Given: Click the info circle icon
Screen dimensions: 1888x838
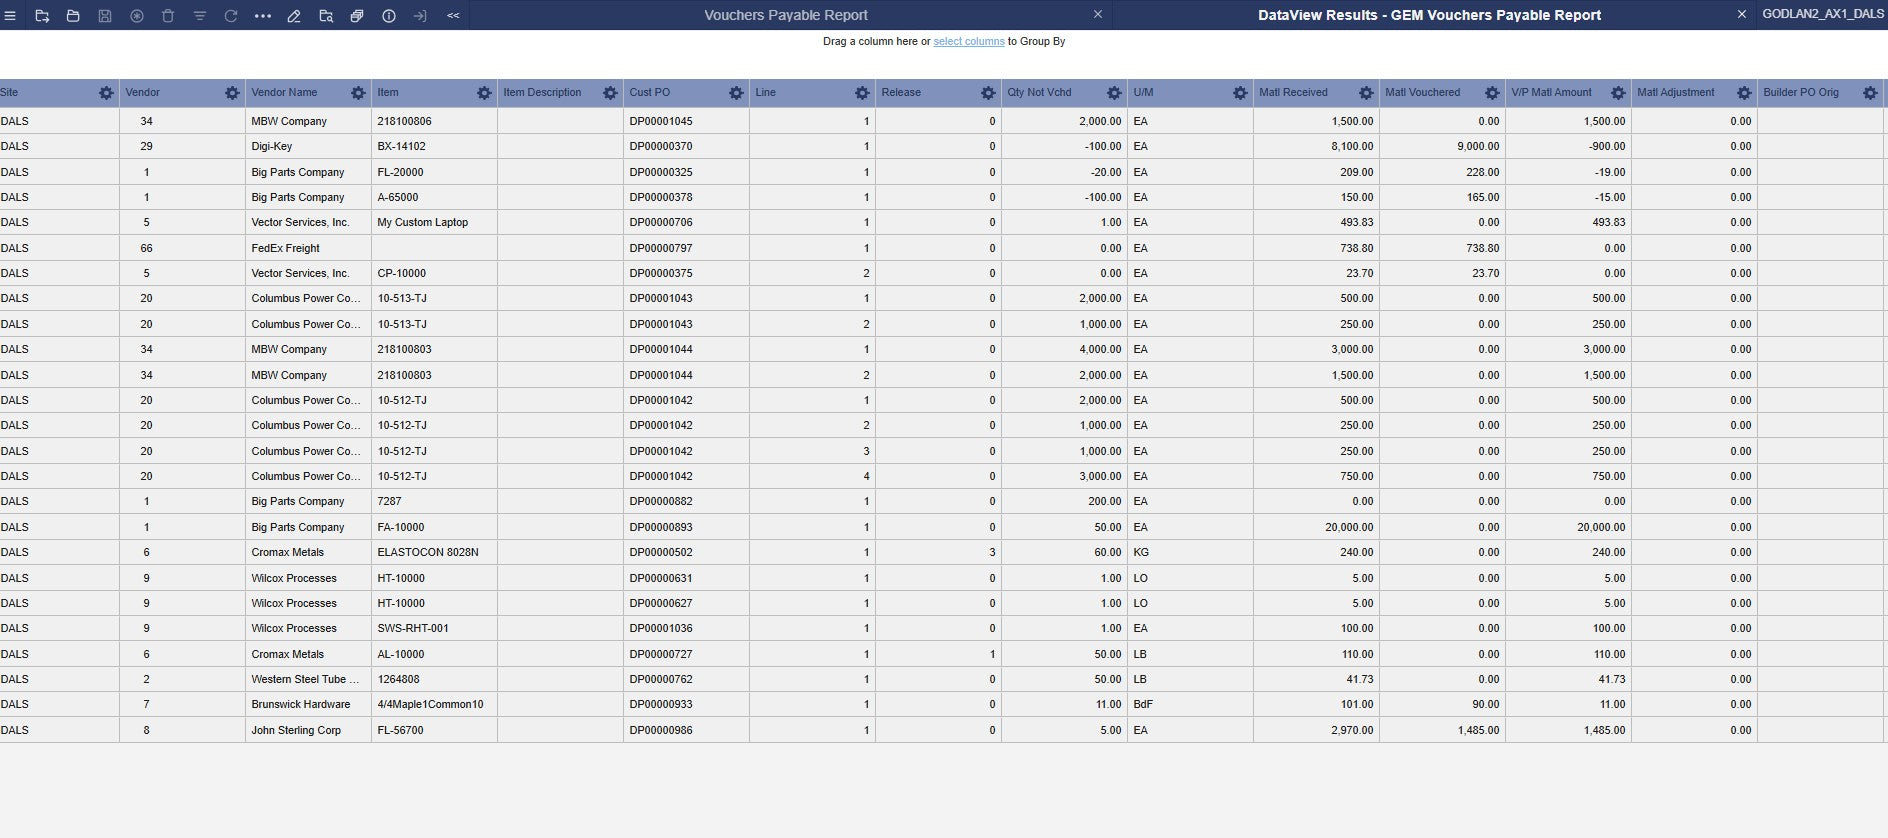Looking at the screenshot, I should 389,16.
